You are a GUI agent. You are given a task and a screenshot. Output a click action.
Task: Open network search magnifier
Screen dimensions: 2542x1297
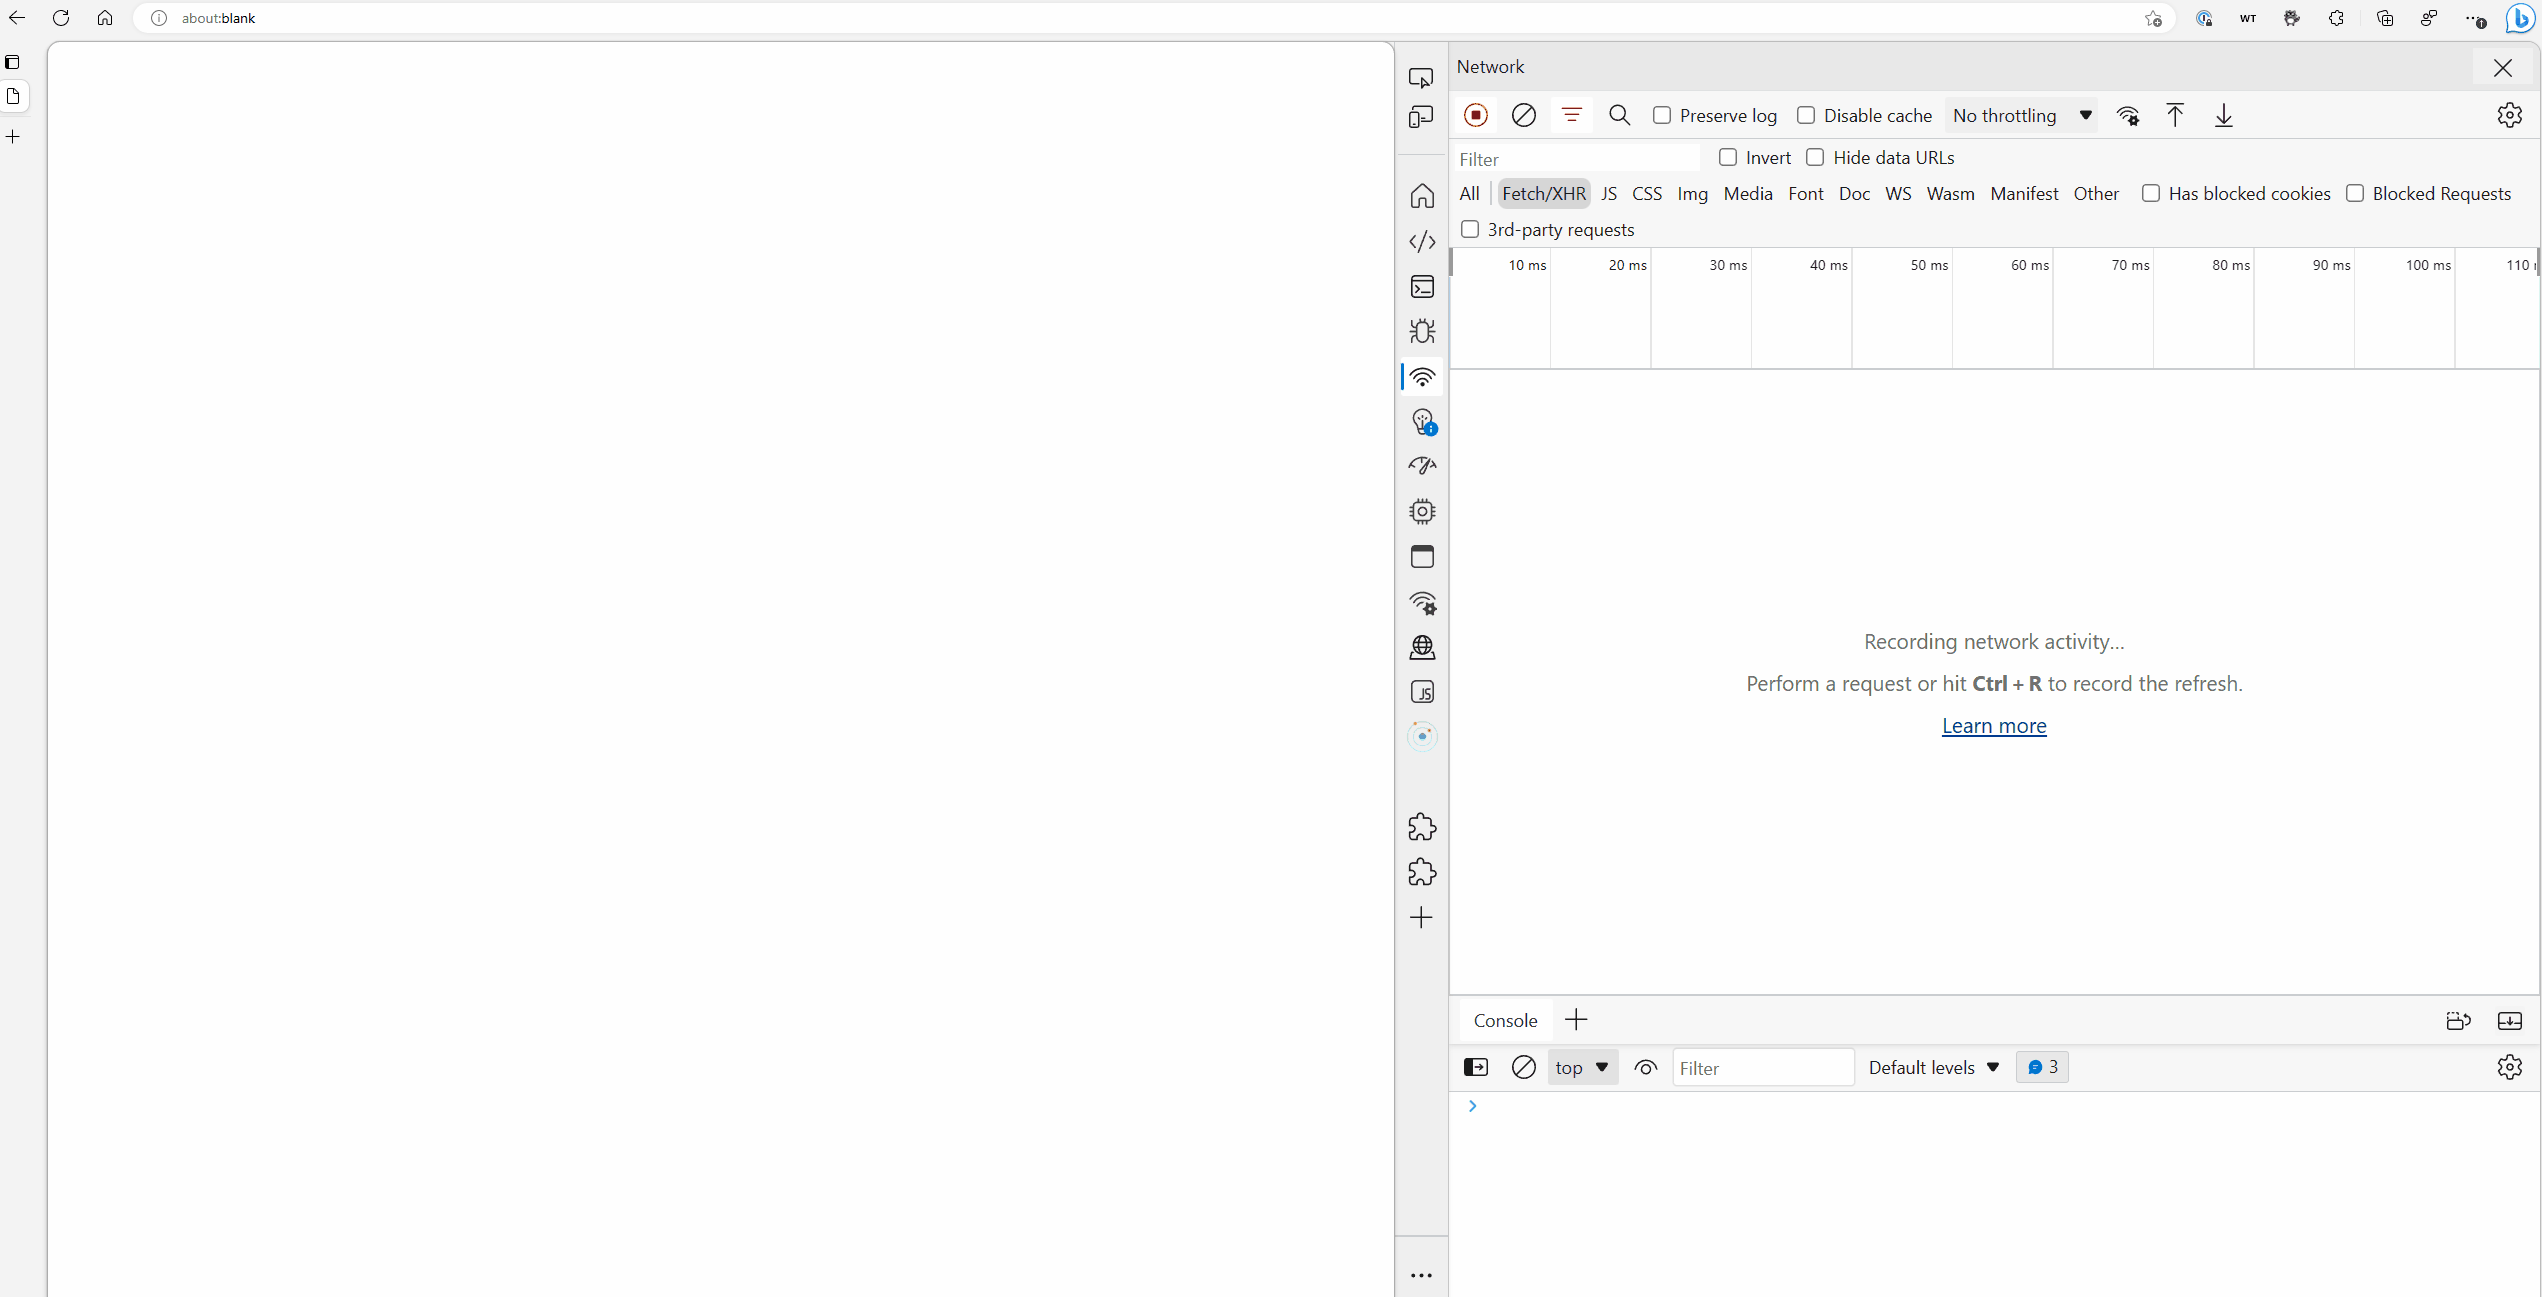[x=1619, y=115]
